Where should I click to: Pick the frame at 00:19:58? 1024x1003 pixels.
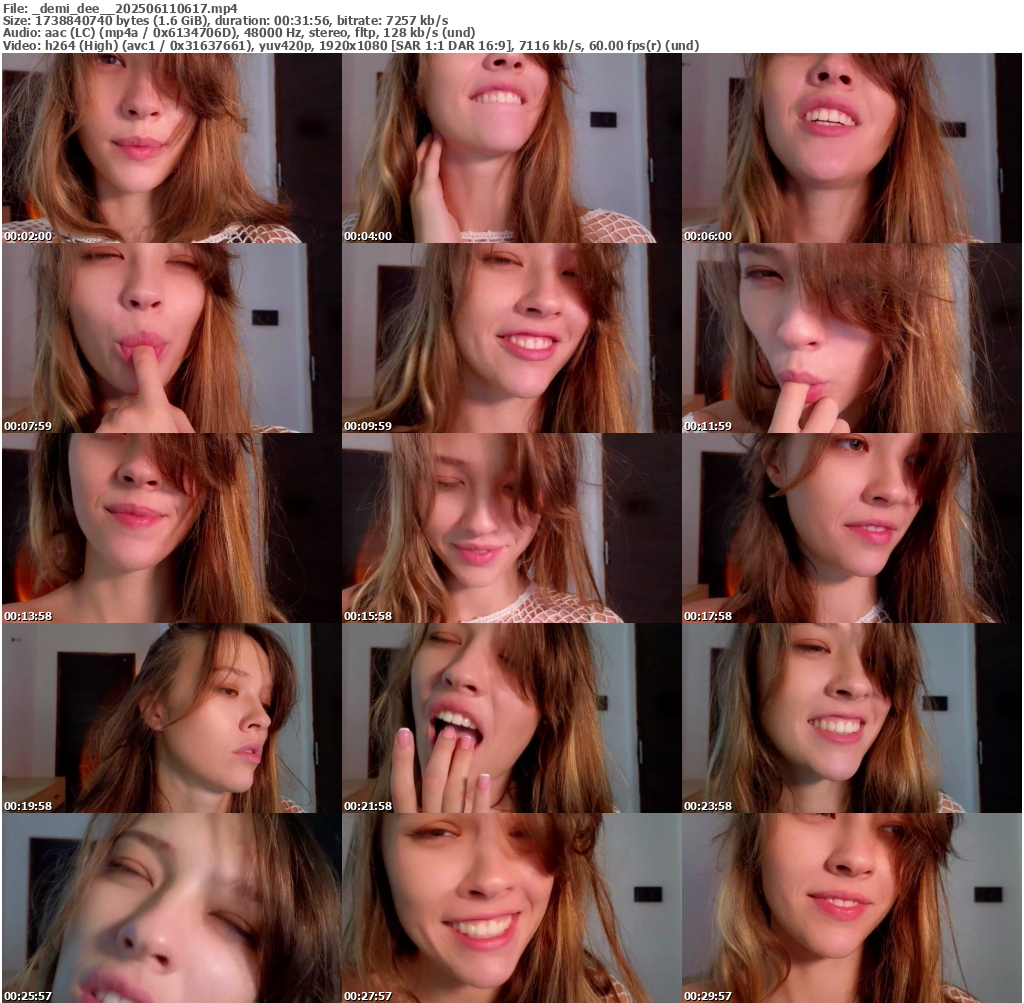171,718
